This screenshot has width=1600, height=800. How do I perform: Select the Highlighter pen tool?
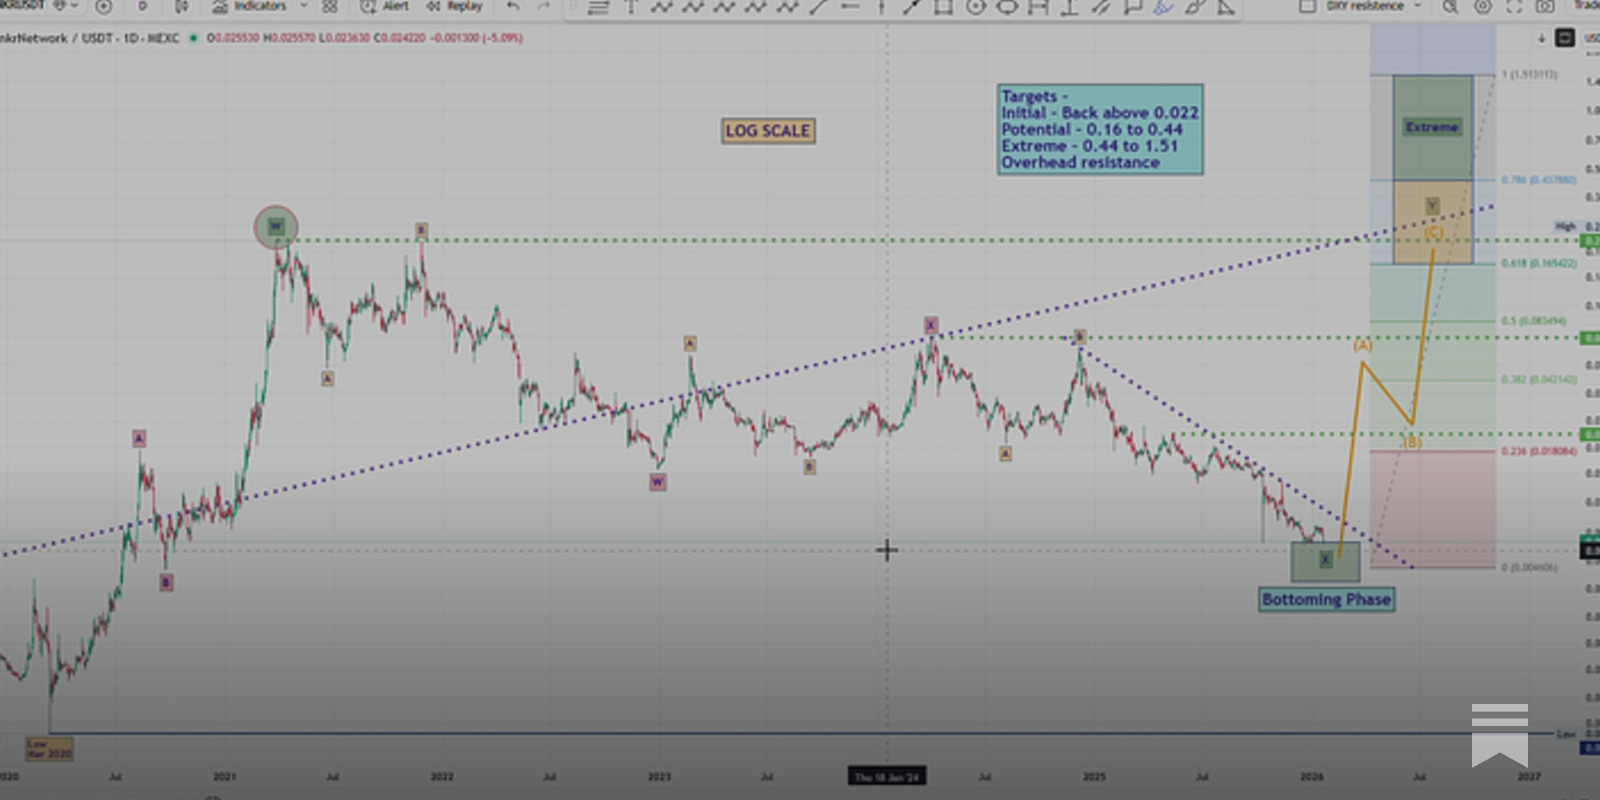tap(1194, 8)
